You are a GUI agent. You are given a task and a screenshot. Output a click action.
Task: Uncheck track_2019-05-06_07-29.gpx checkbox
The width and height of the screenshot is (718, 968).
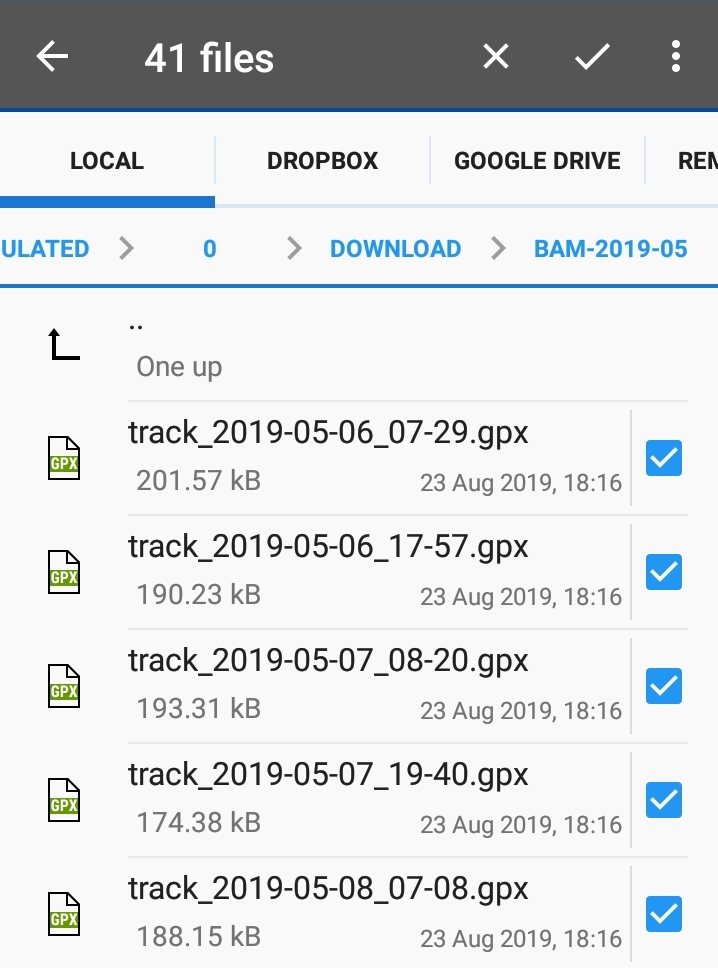(664, 458)
